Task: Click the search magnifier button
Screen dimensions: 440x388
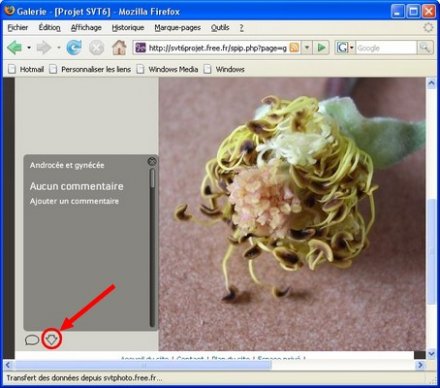Action: click(x=425, y=48)
